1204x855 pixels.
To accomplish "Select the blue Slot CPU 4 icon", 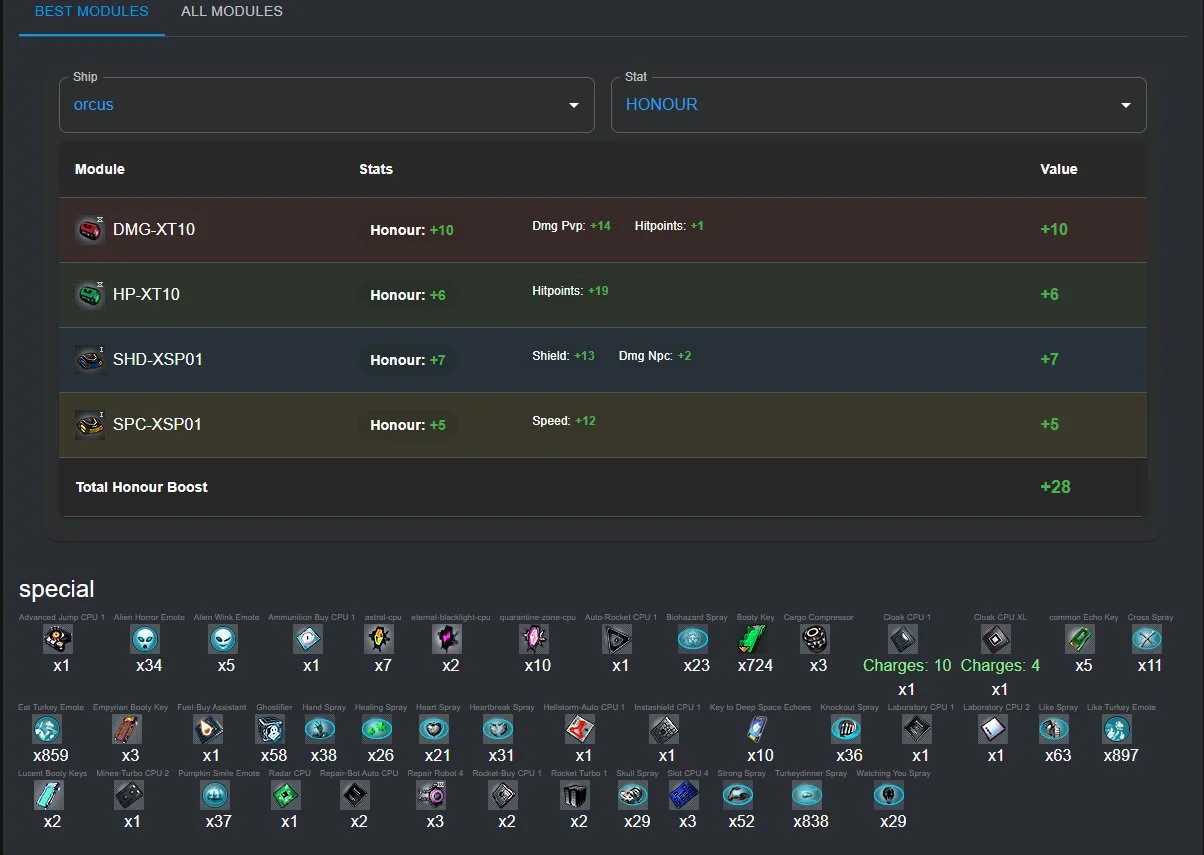I will pyautogui.click(x=686, y=796).
